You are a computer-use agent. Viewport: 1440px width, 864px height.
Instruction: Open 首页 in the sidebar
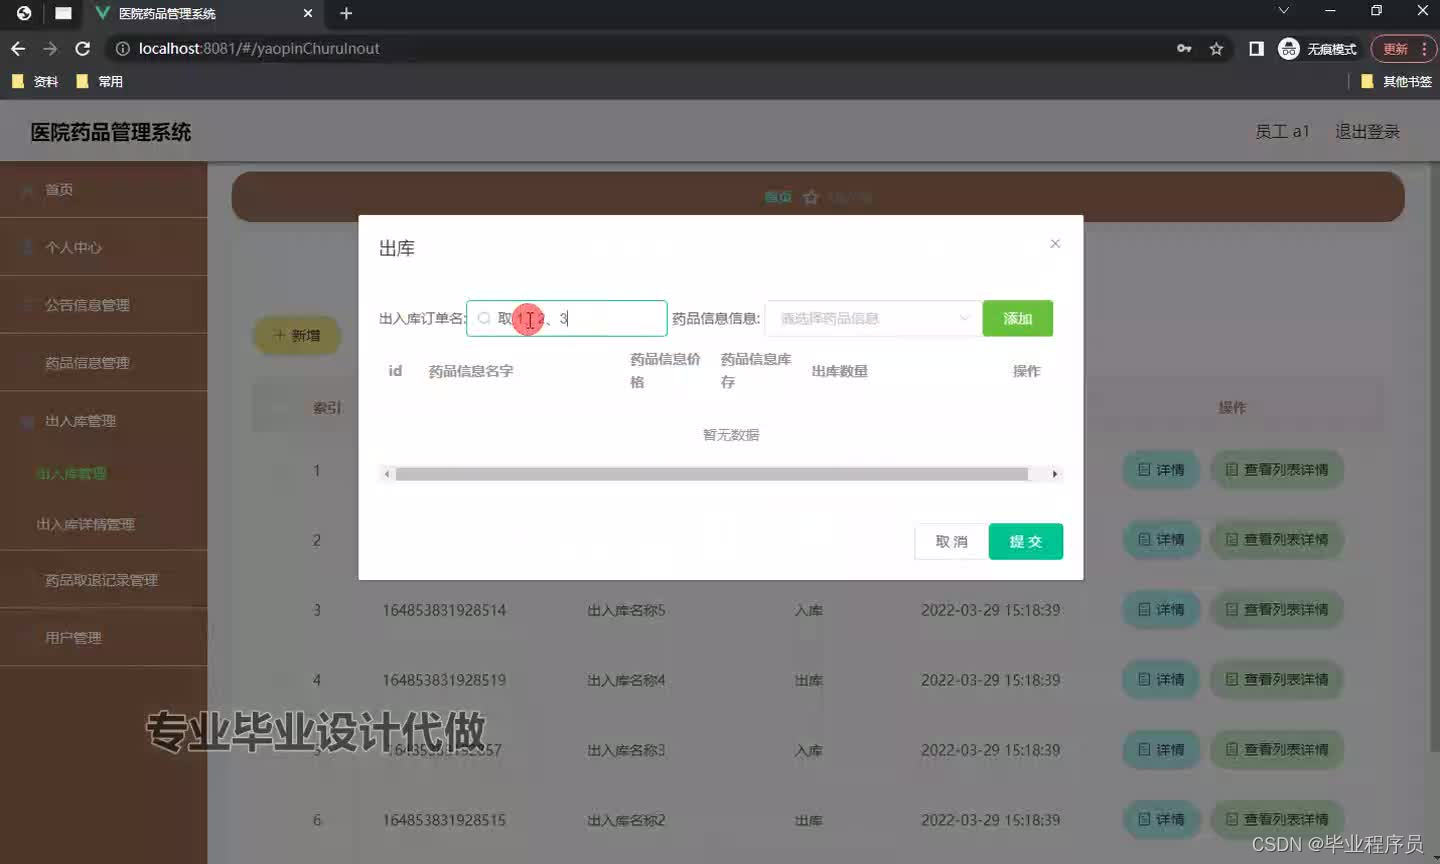click(104, 190)
